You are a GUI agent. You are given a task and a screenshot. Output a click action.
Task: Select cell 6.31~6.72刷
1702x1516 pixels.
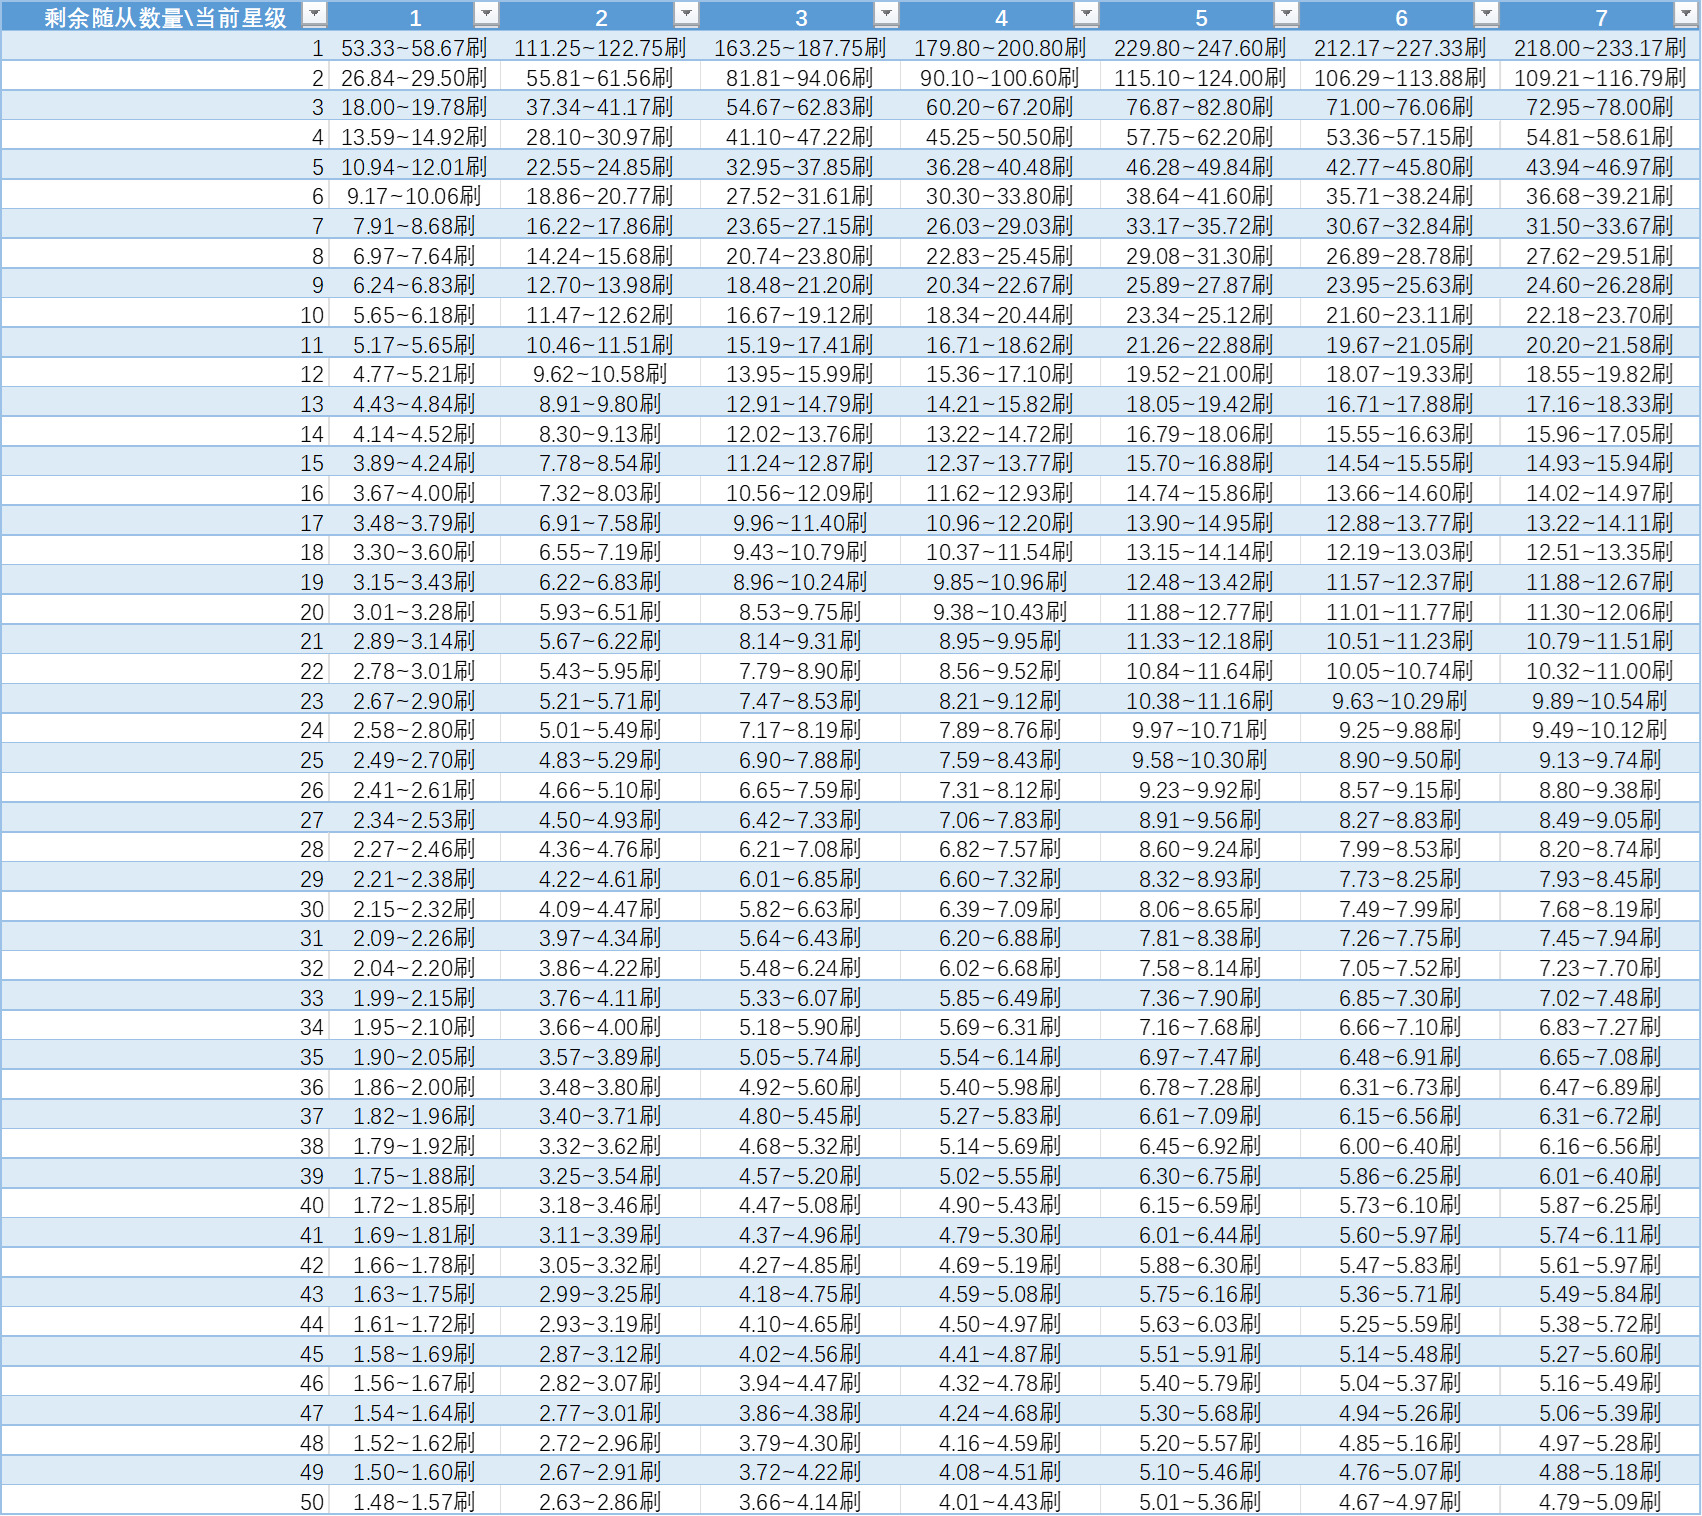(1600, 1116)
